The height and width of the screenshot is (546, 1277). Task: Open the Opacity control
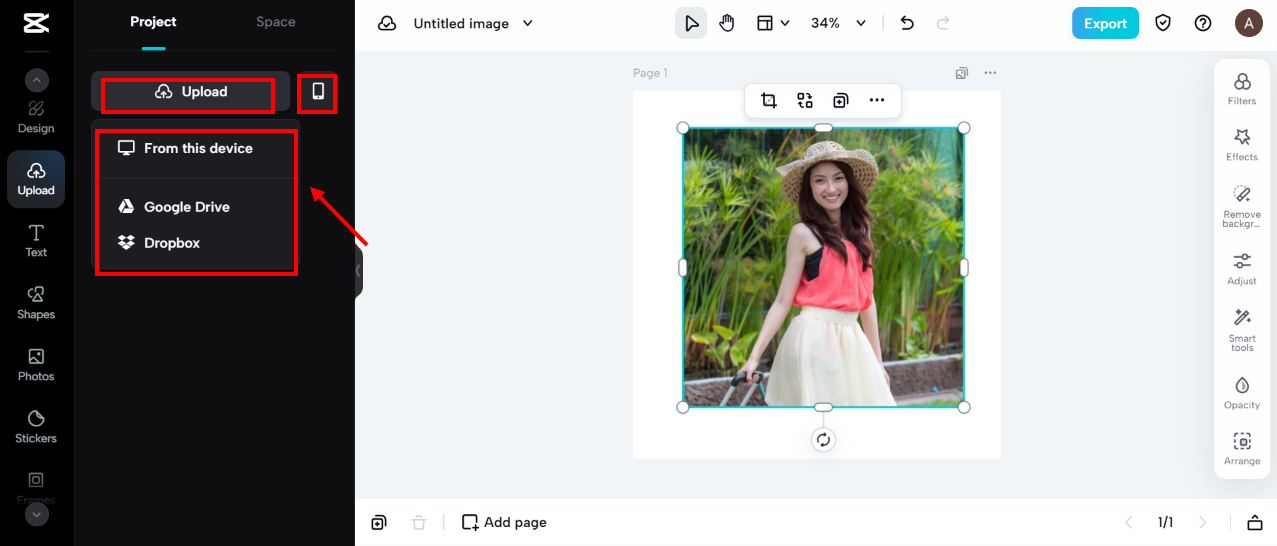(x=1242, y=393)
